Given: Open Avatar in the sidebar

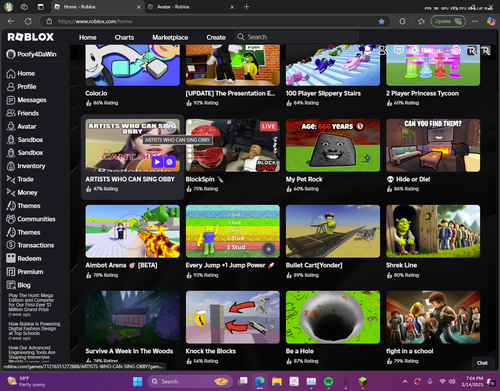Looking at the screenshot, I should 21,126.
